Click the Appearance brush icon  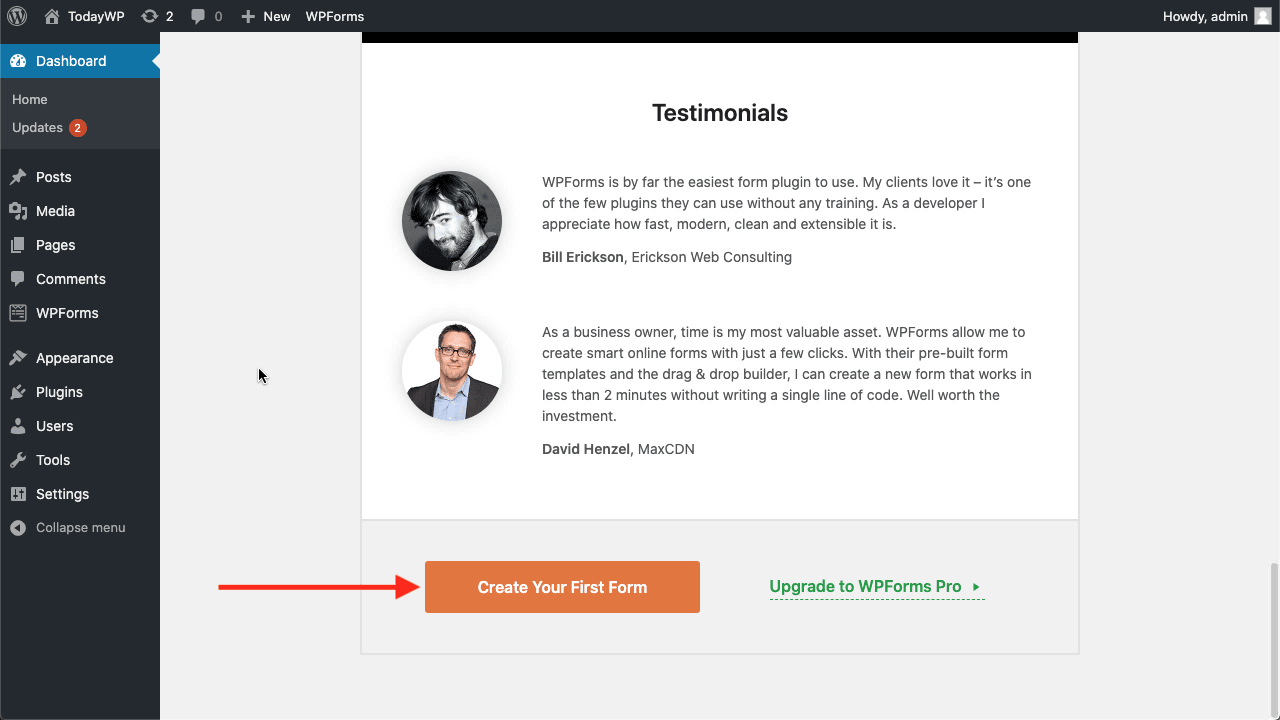[18, 358]
